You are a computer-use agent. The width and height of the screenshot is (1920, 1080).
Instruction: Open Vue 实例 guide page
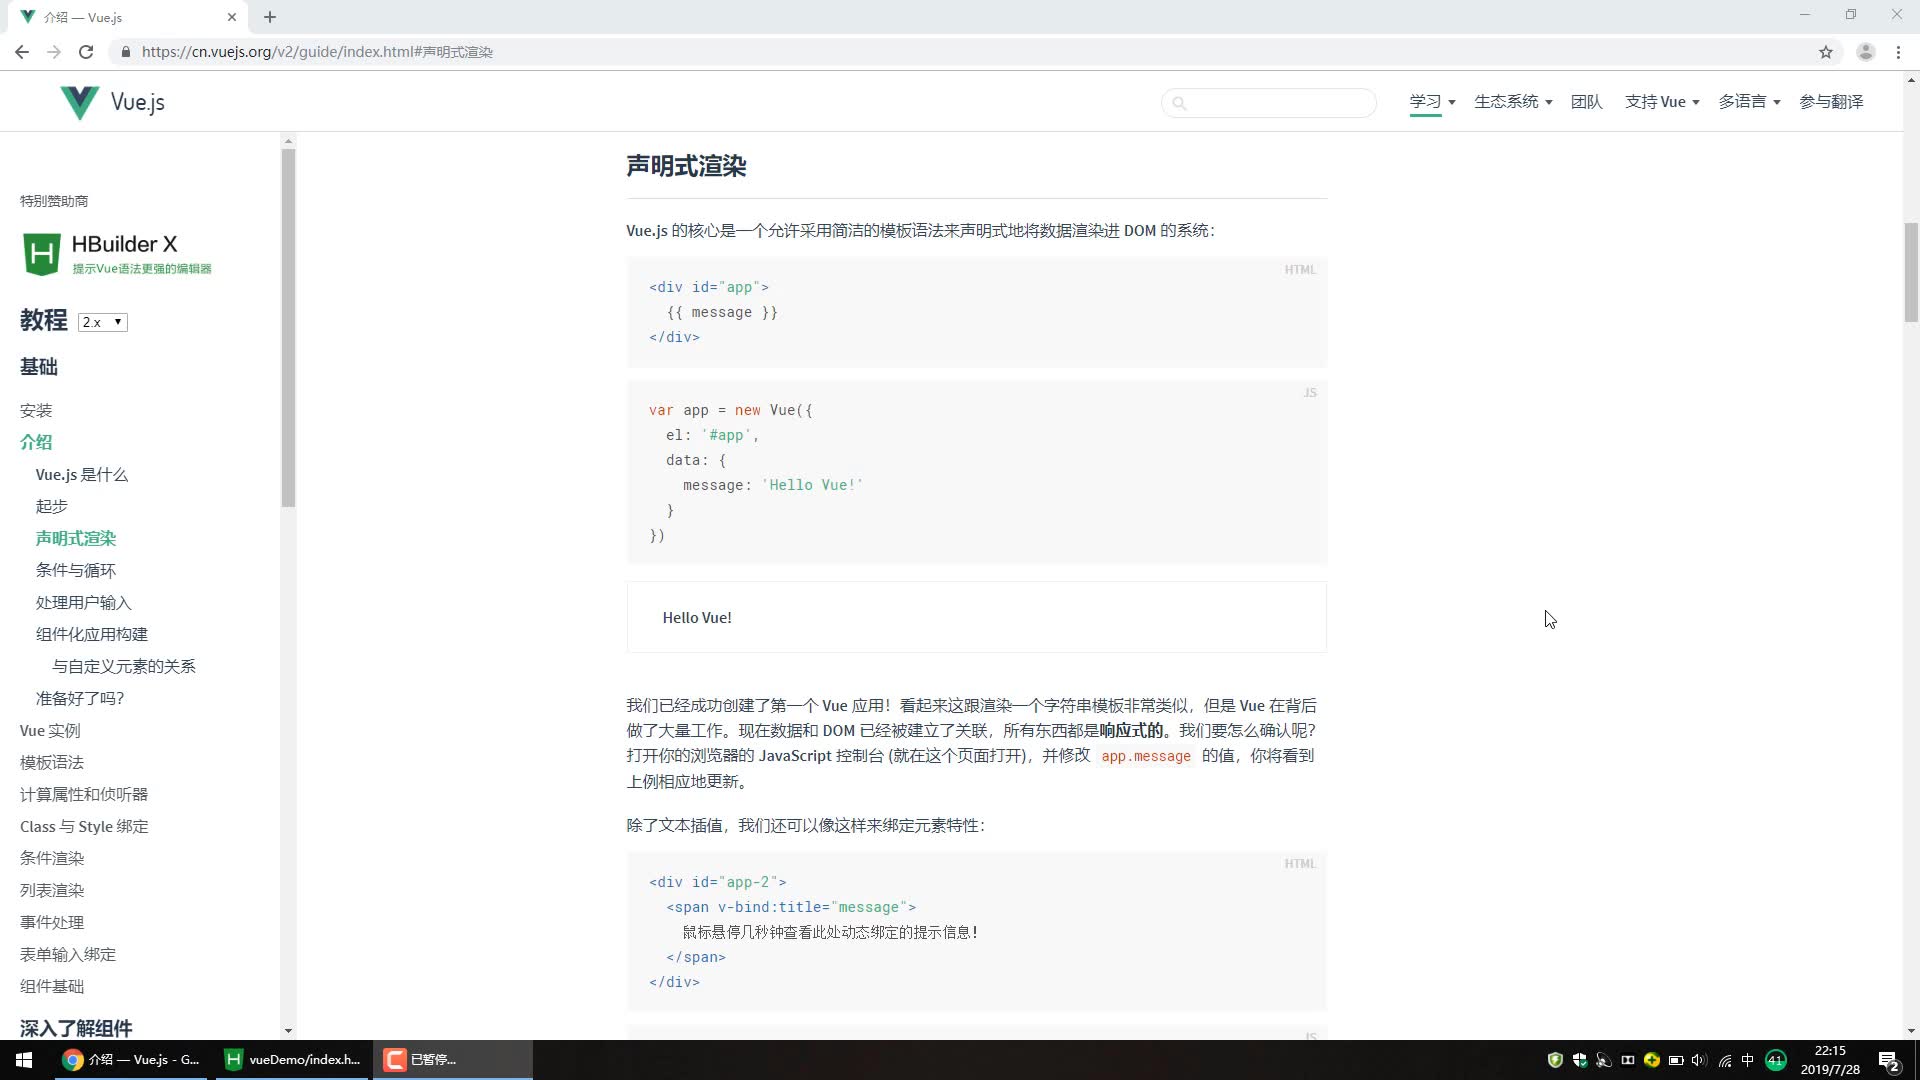[50, 731]
